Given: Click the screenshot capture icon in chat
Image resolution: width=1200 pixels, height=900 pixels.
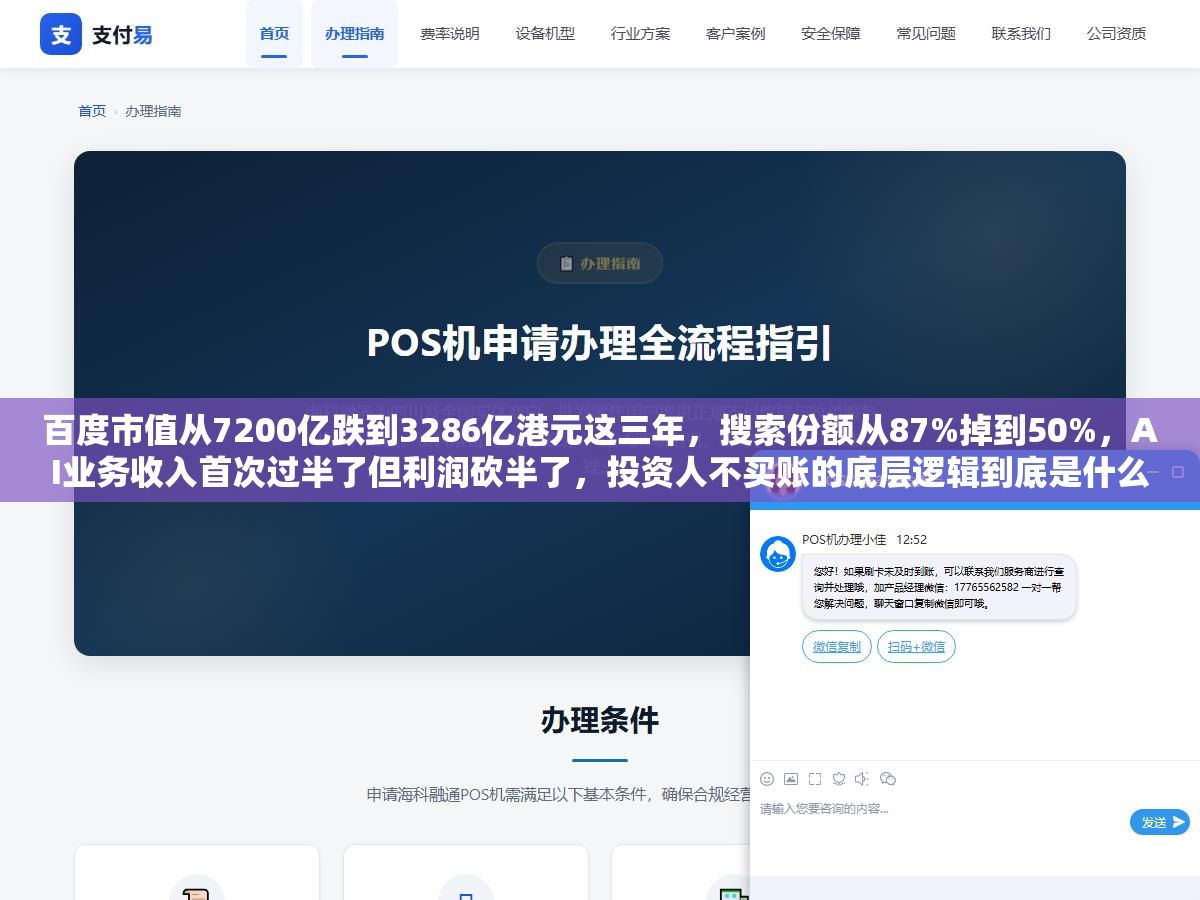Looking at the screenshot, I should [x=815, y=778].
